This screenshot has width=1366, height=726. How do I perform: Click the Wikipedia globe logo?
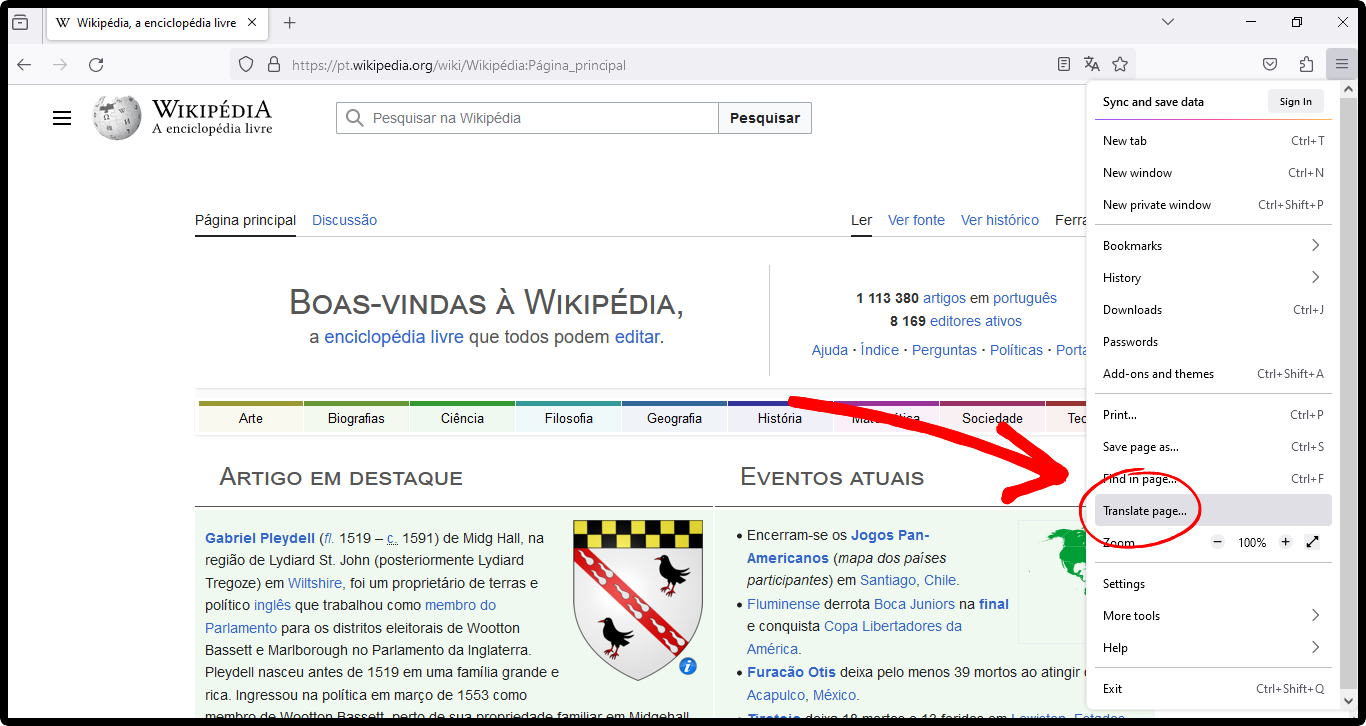pos(117,117)
